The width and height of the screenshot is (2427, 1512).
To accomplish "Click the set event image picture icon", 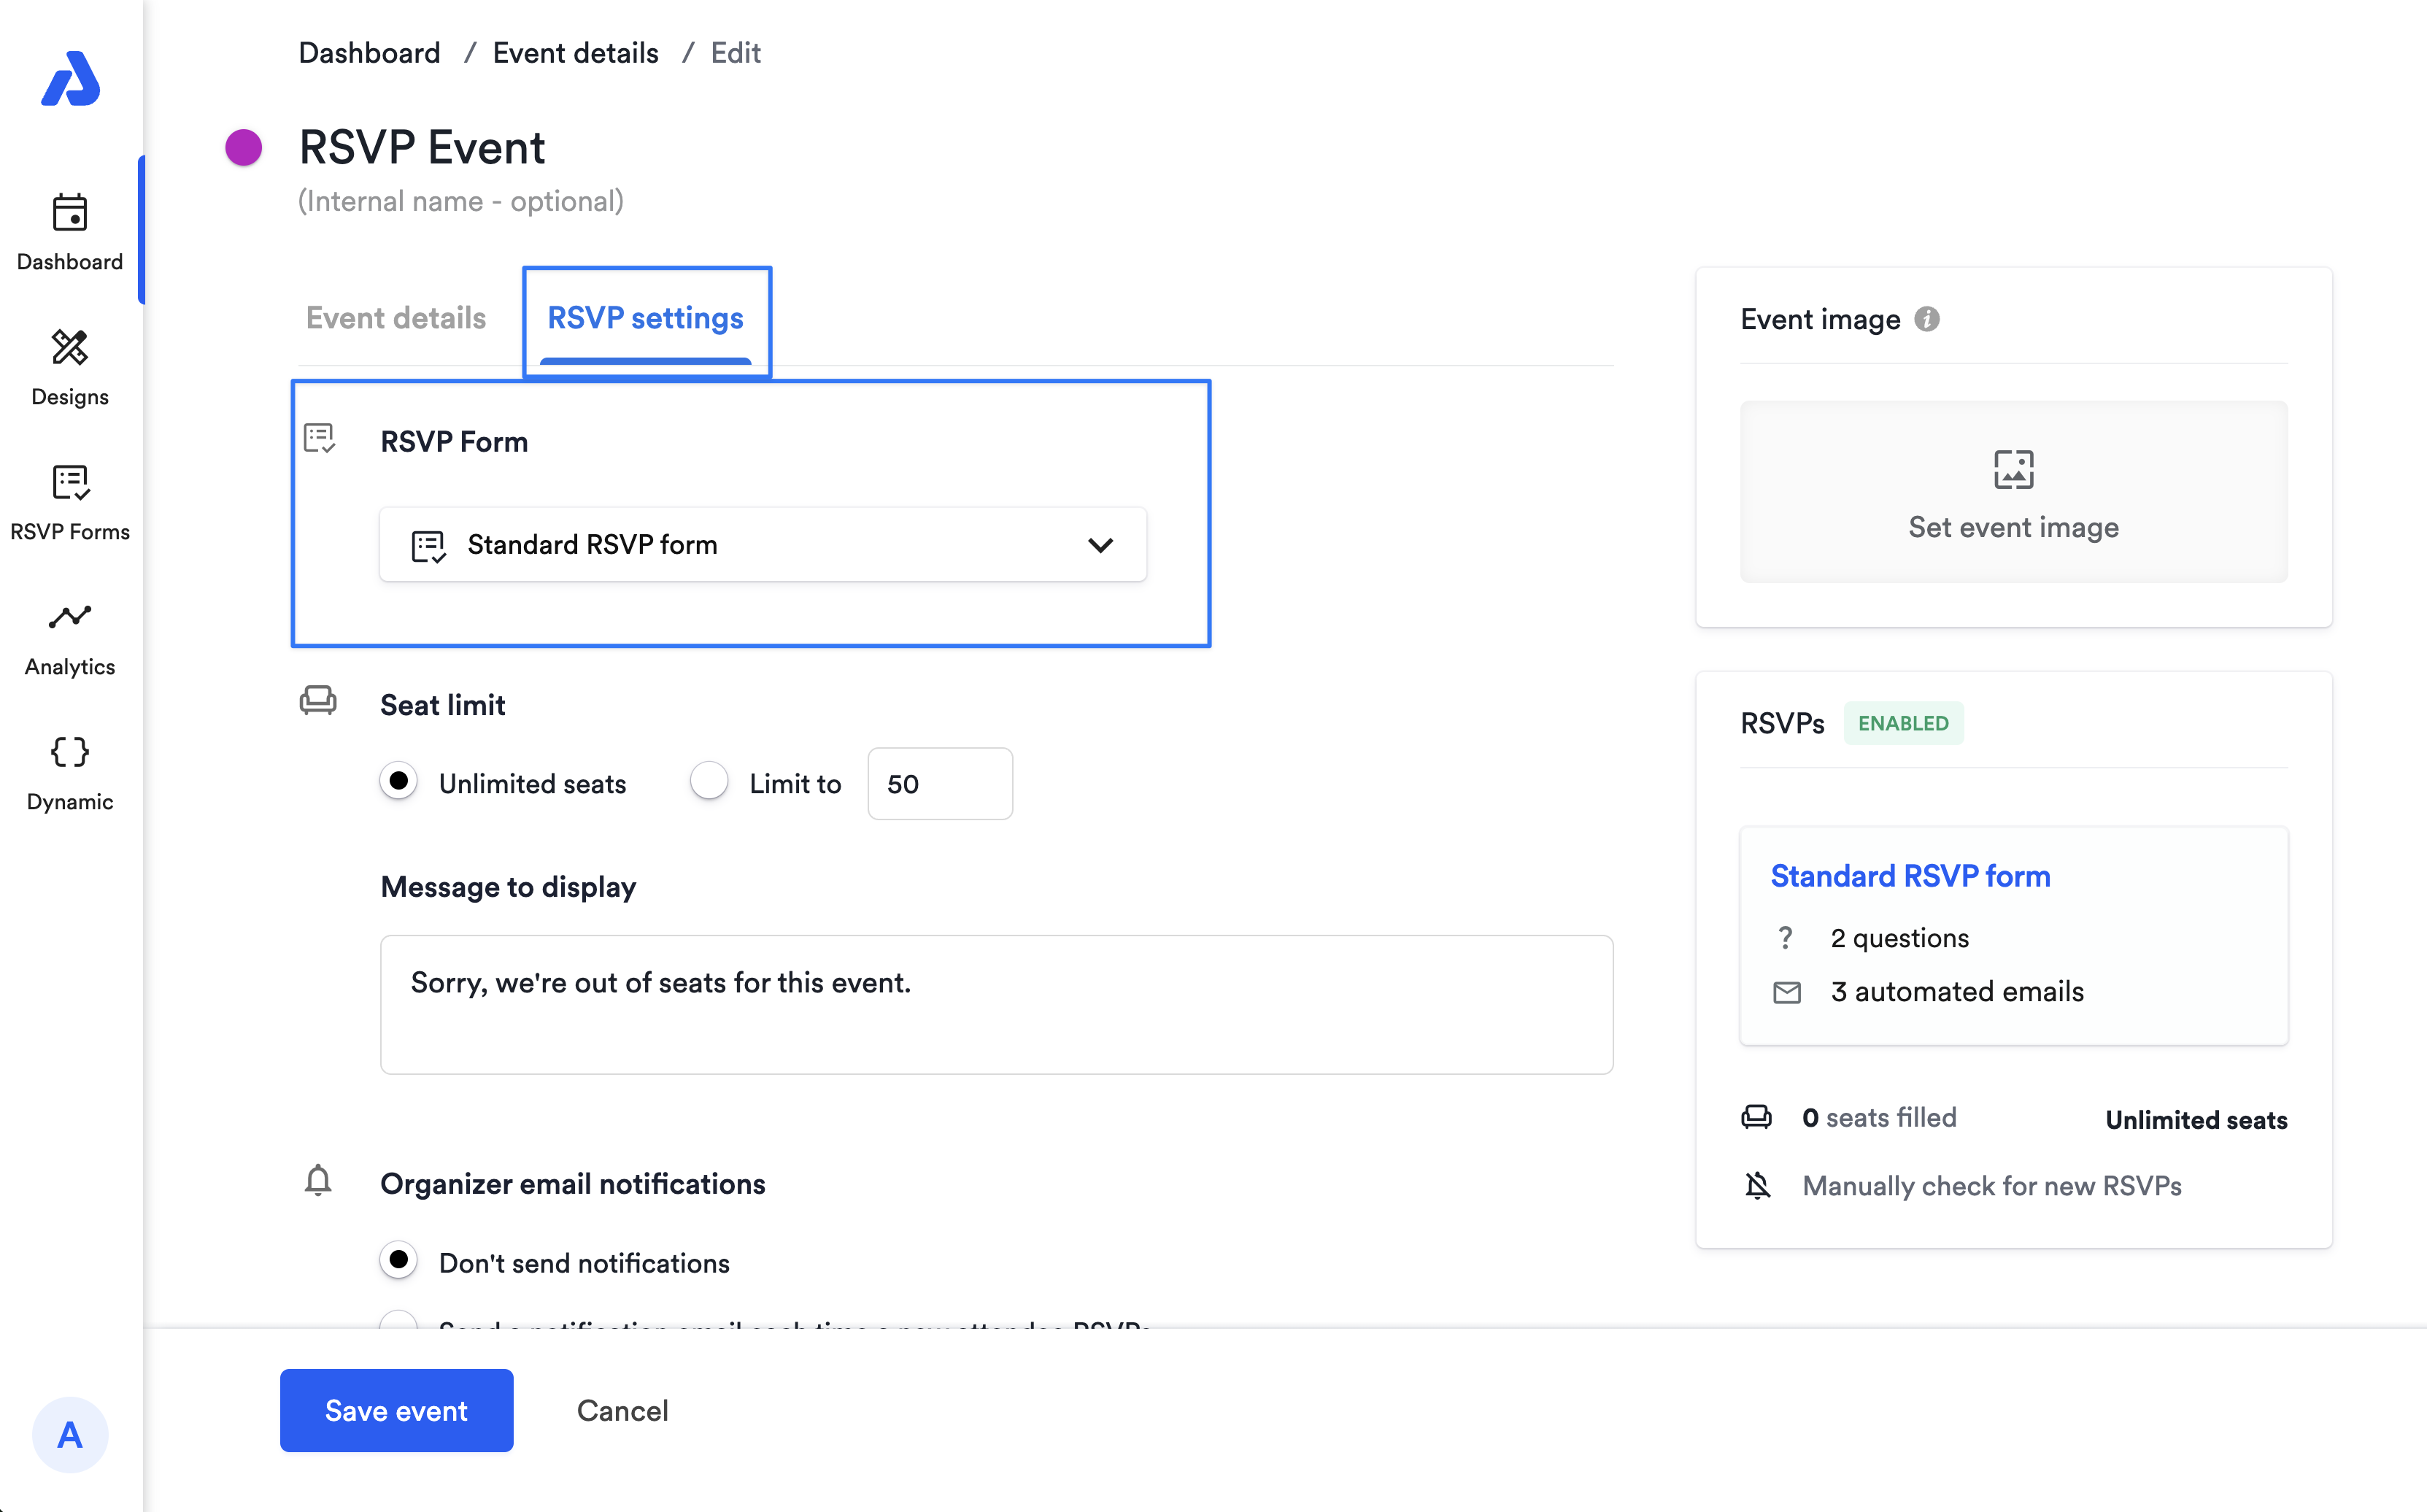I will coord(2013,469).
